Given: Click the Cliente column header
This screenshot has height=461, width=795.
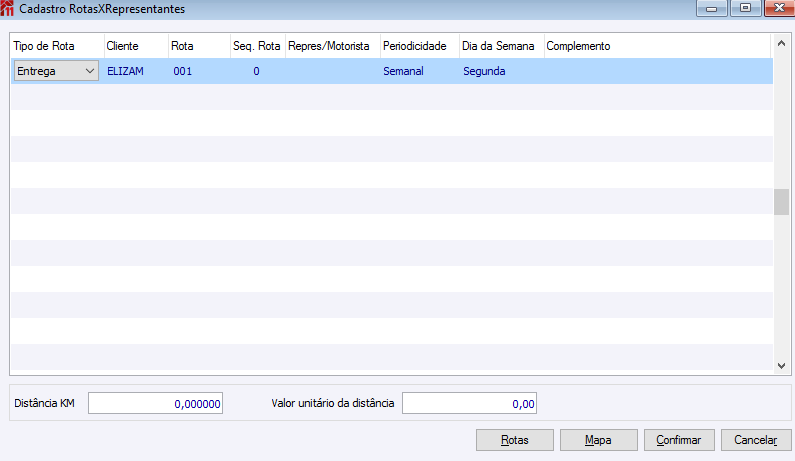Looking at the screenshot, I should point(136,46).
